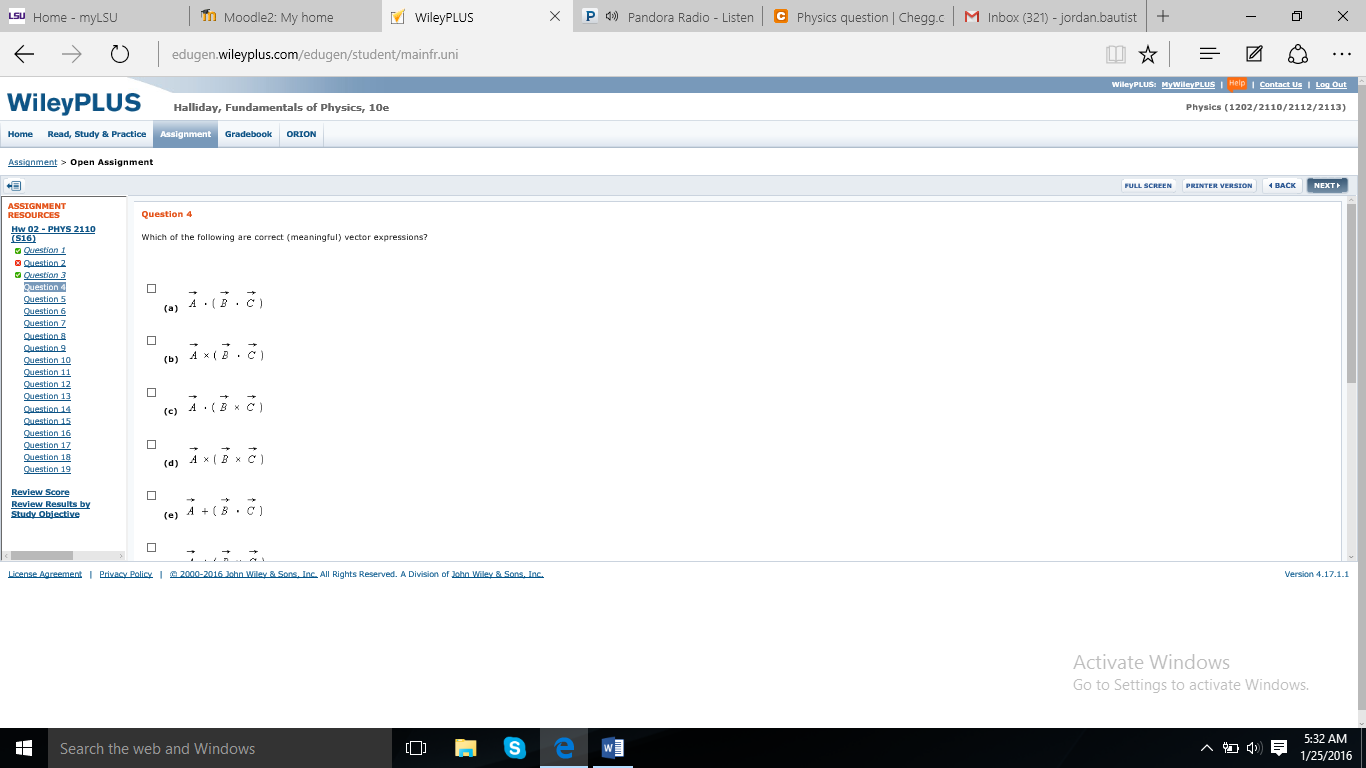
Task: Open Action Center notifications icon
Action: pos(1279,748)
